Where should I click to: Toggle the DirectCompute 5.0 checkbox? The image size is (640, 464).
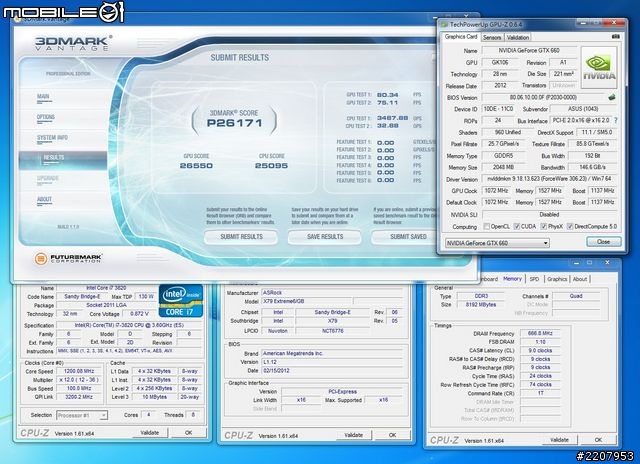570,226
